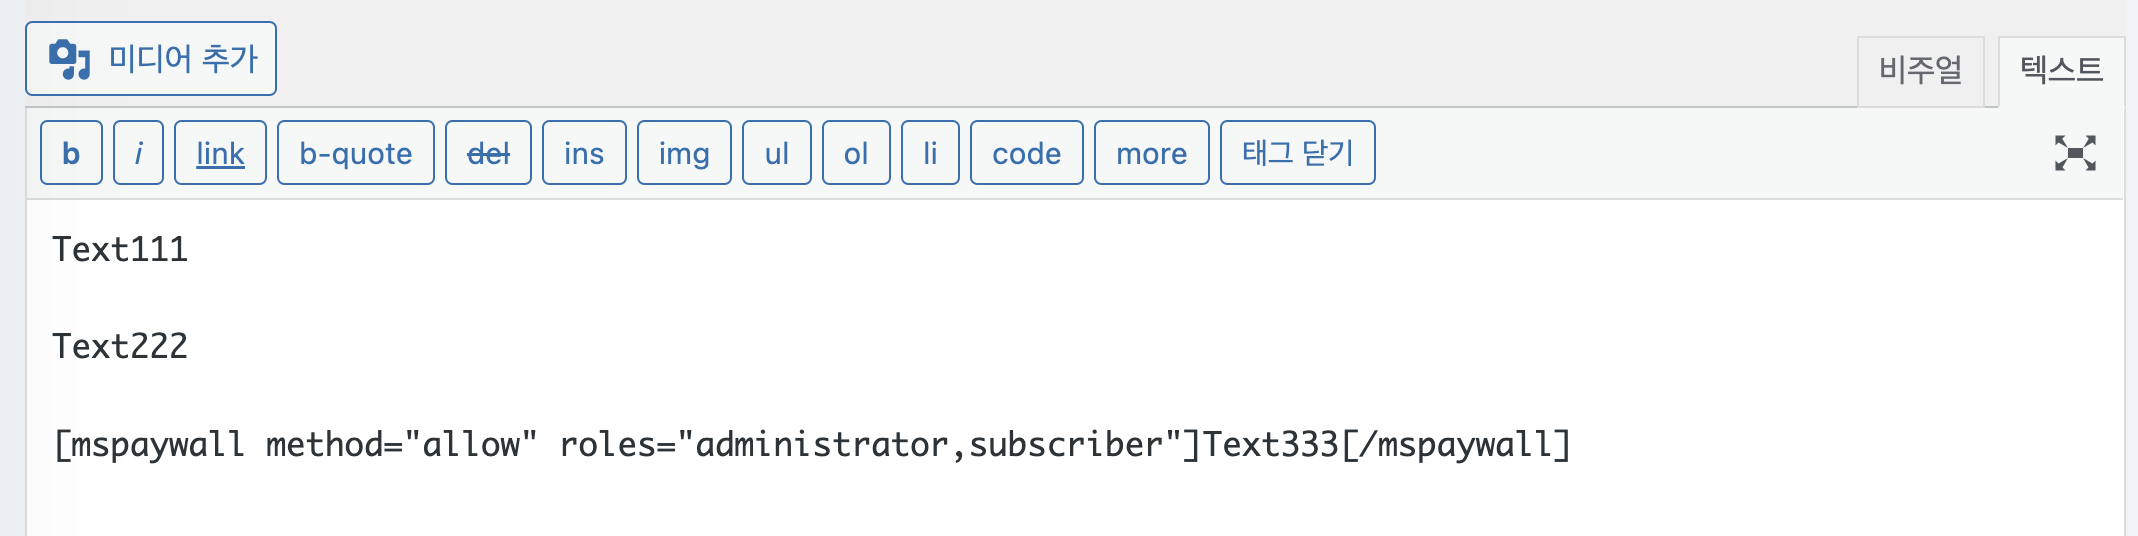Insert the more tag
The height and width of the screenshot is (536, 2138).
pos(1152,153)
